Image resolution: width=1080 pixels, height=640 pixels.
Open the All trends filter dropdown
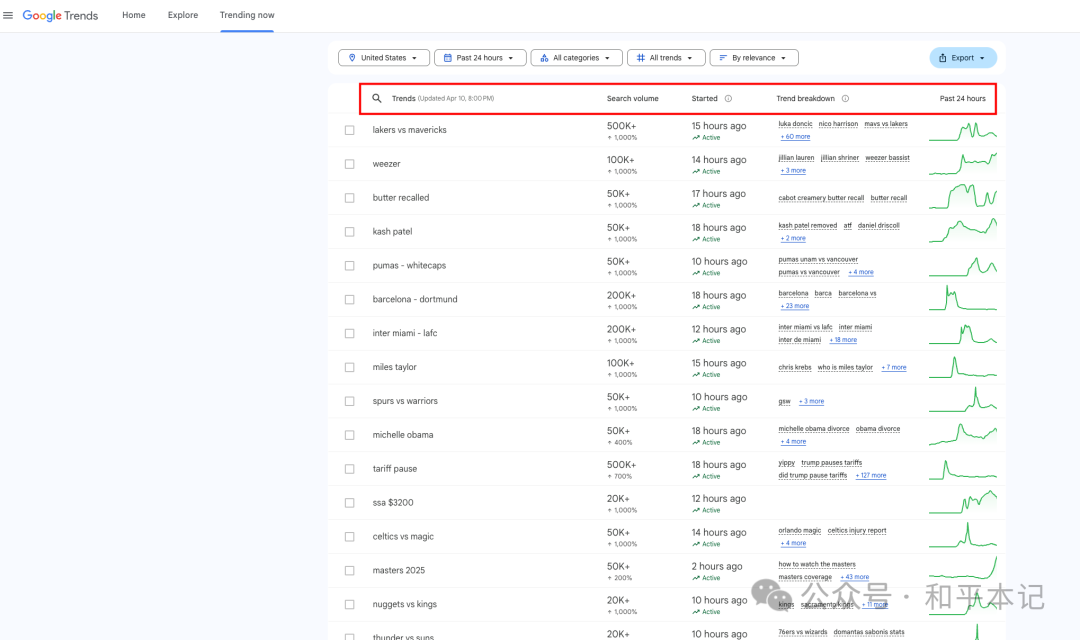pos(666,58)
